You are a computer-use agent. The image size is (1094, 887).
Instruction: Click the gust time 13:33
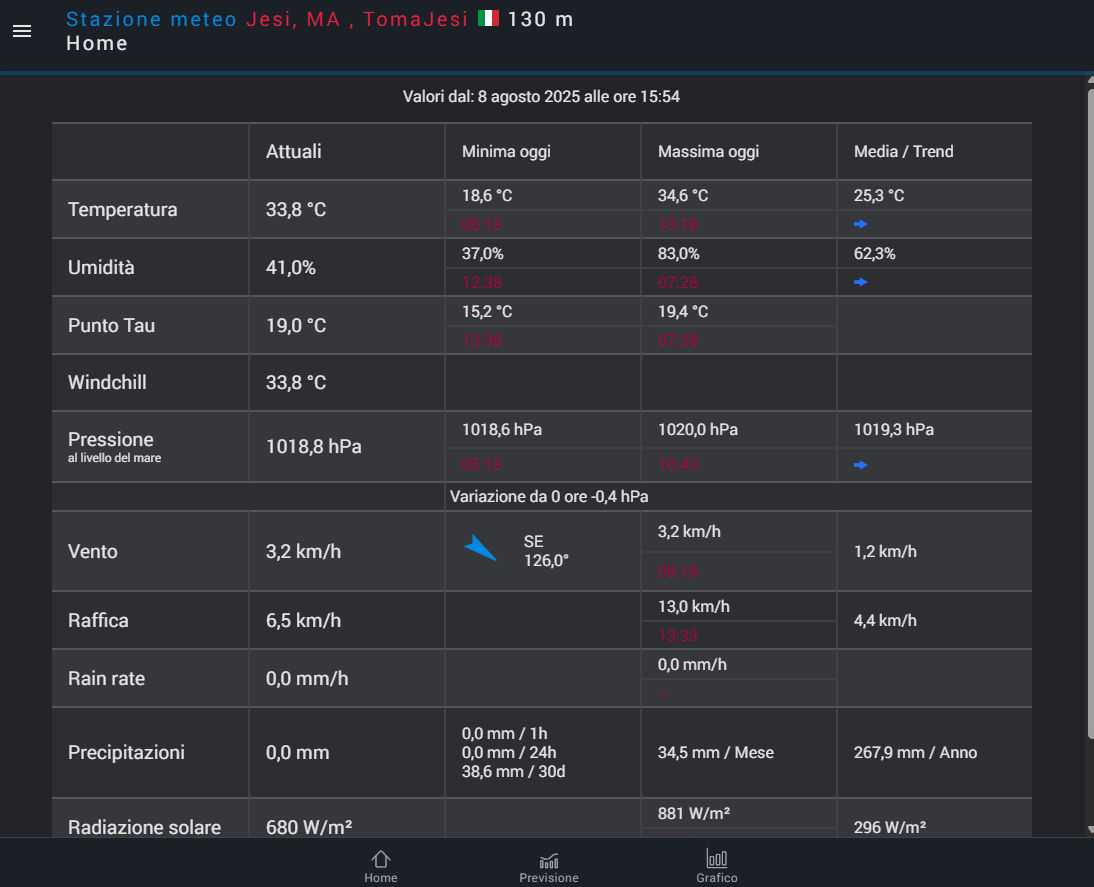point(677,636)
